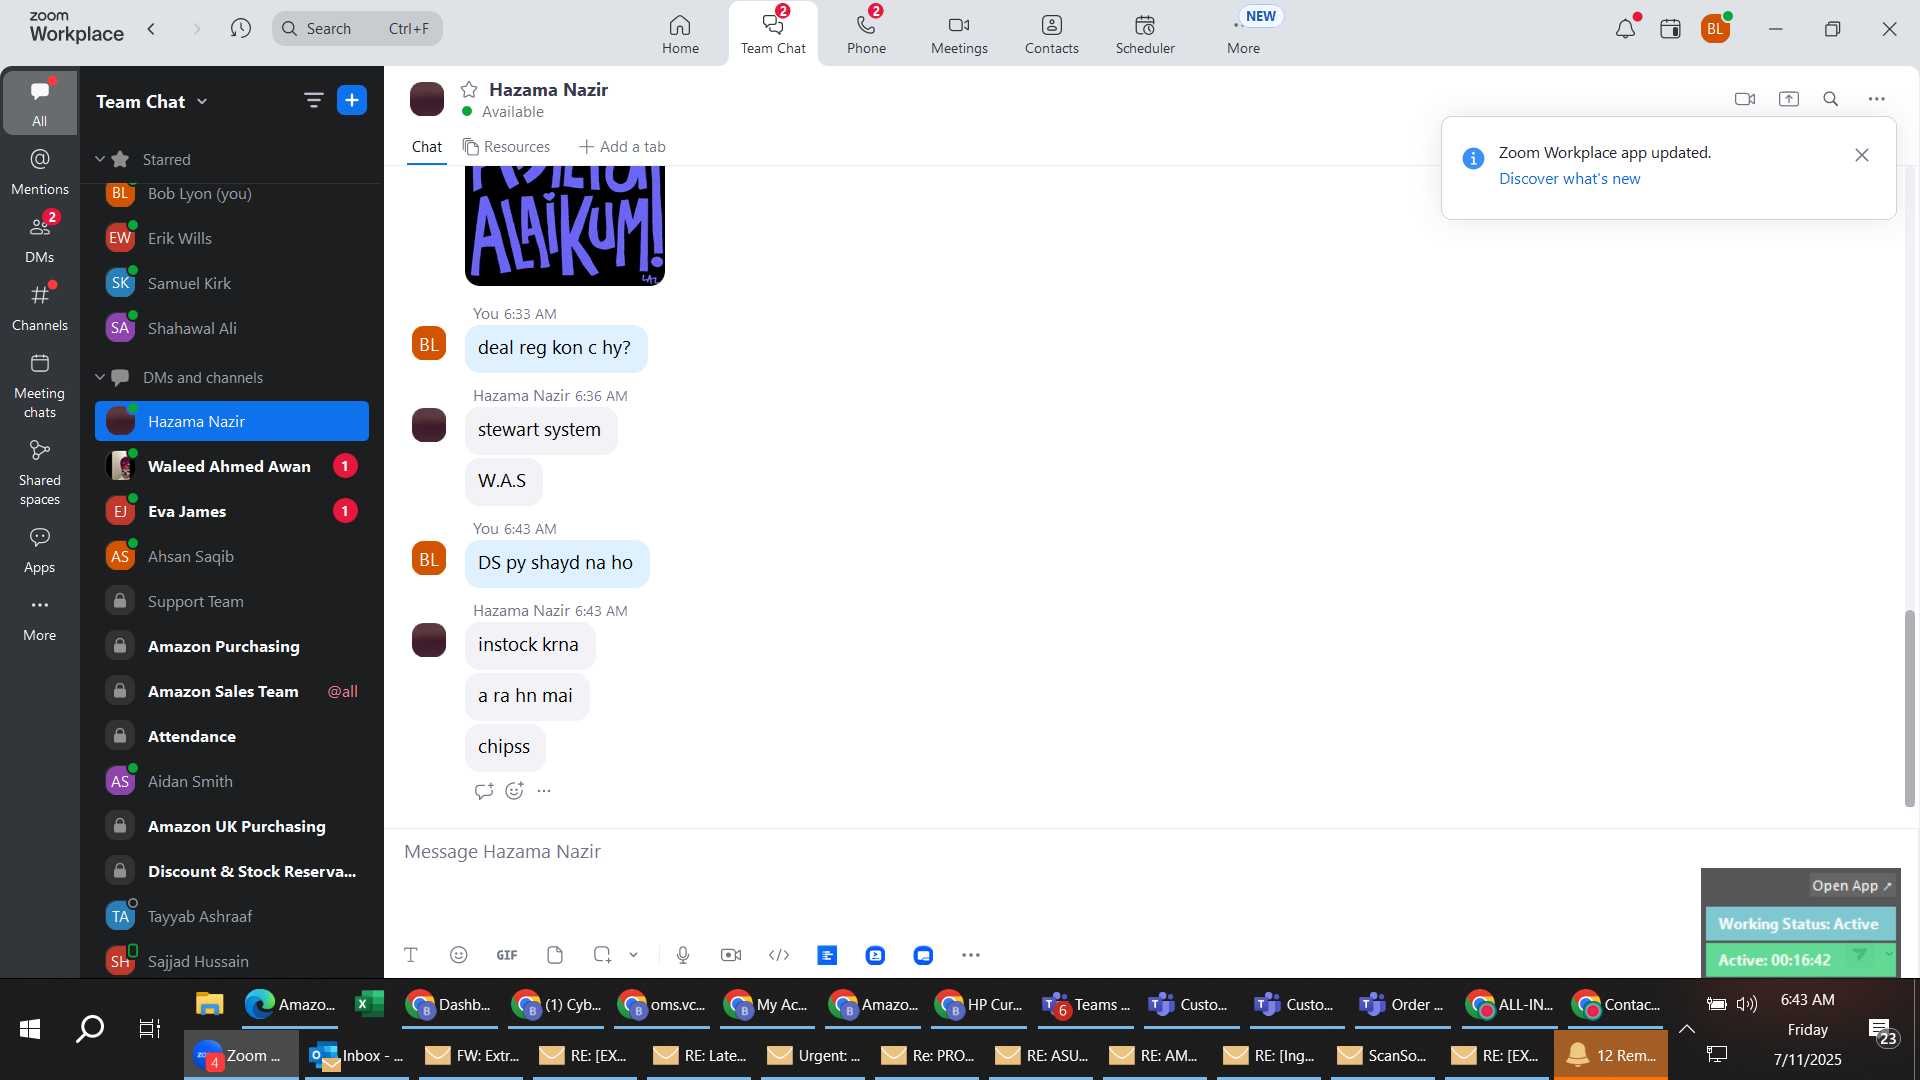Open the Attendance channel
This screenshot has height=1080, width=1920.
pyautogui.click(x=232, y=736)
